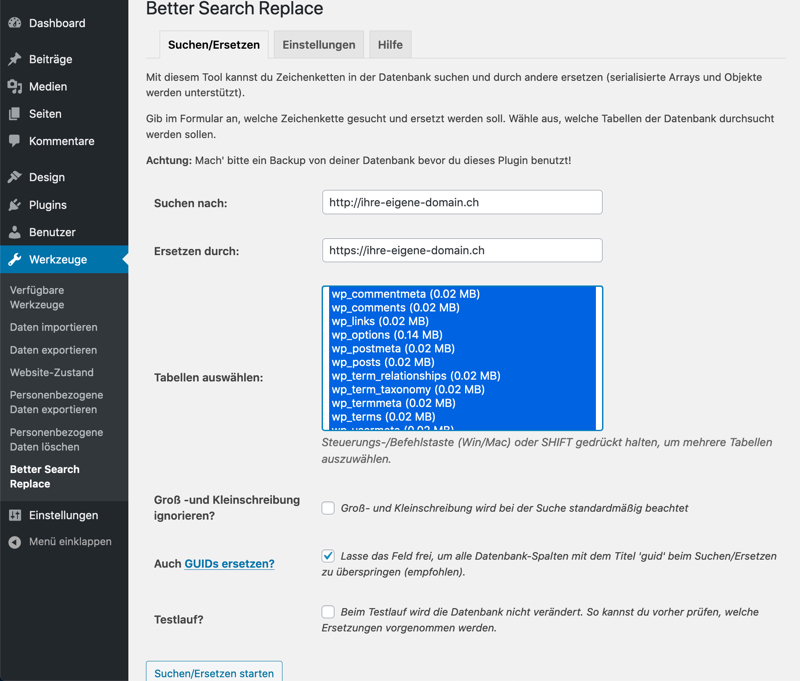Open Better Search Replace submenu item

point(45,476)
